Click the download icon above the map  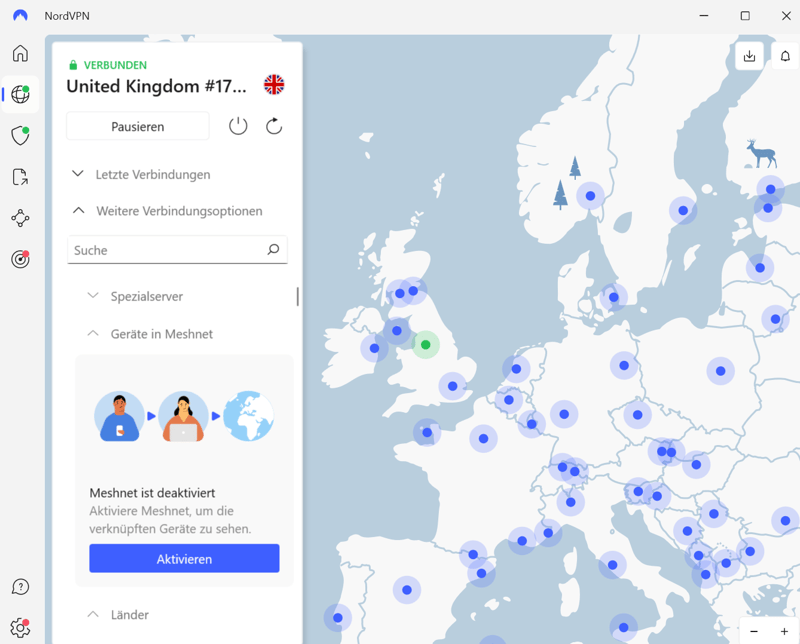pyautogui.click(x=749, y=57)
